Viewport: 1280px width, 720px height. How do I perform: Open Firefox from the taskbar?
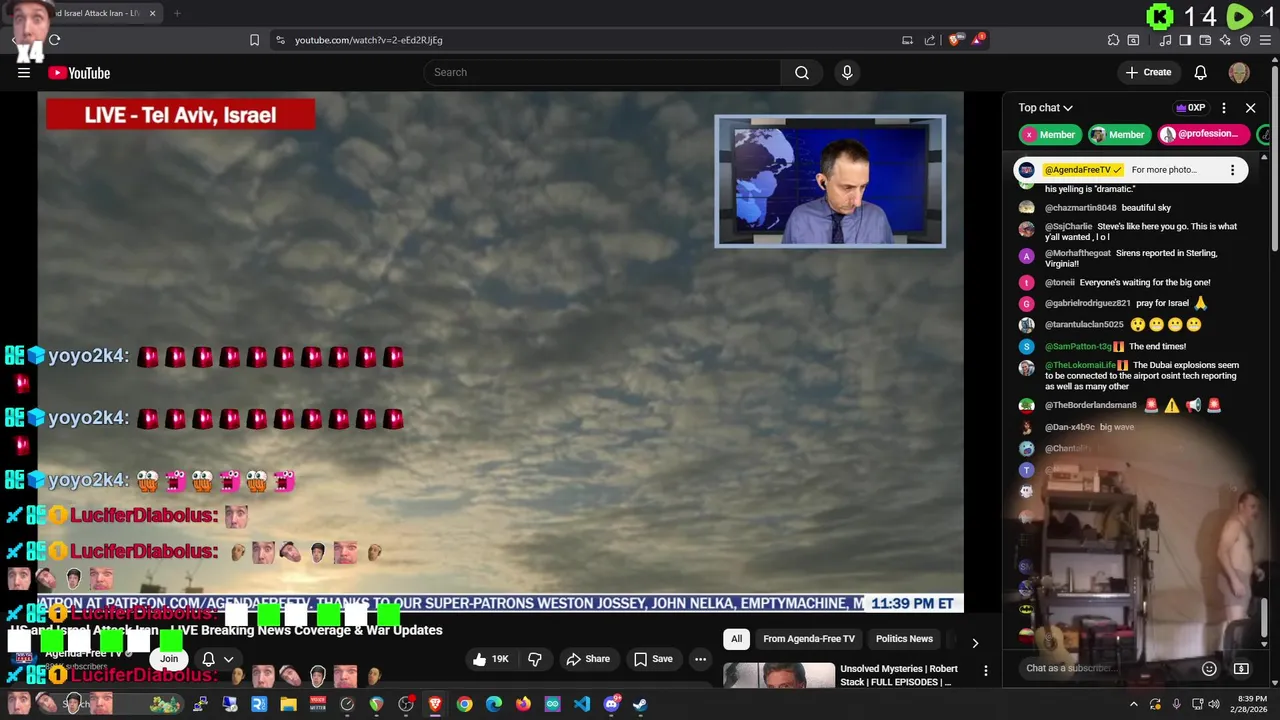pos(523,704)
